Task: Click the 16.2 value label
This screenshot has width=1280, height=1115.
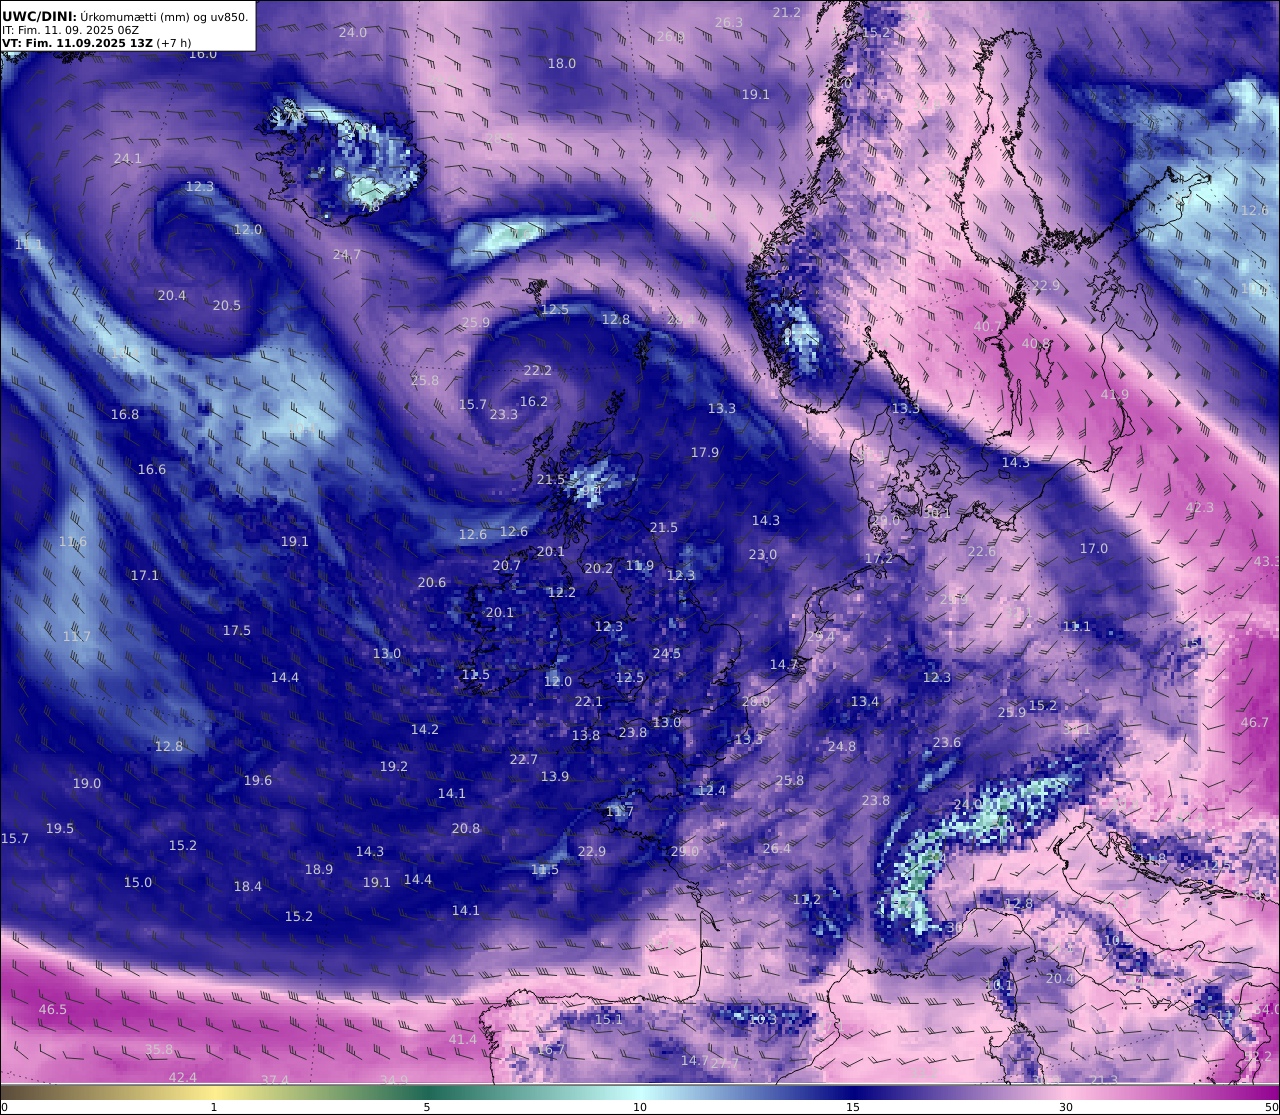Action: [534, 401]
